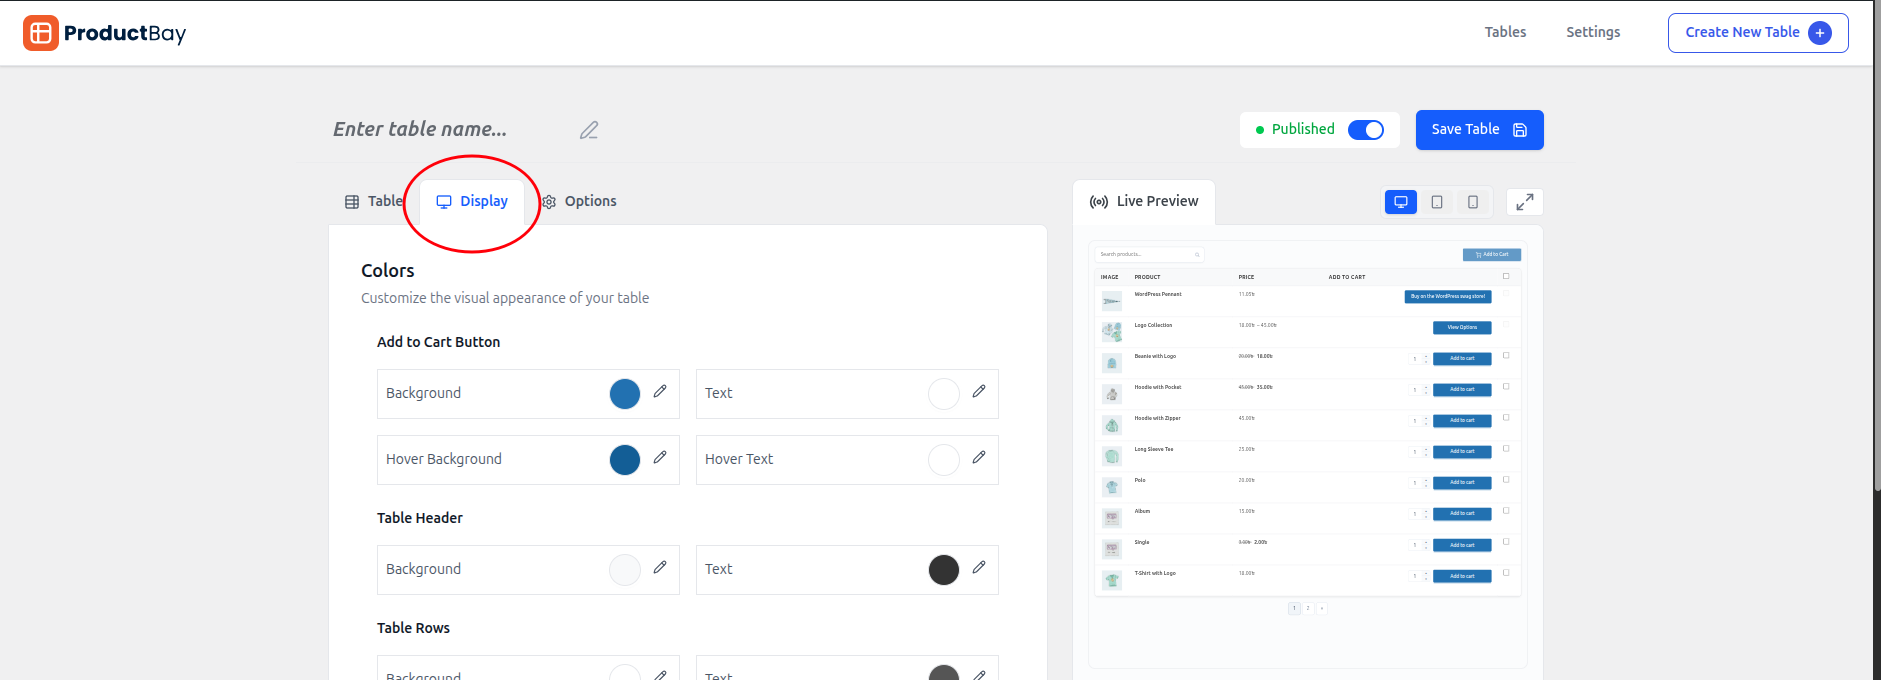Open Table Header Text color swatch
The width and height of the screenshot is (1881, 680).
(x=944, y=570)
